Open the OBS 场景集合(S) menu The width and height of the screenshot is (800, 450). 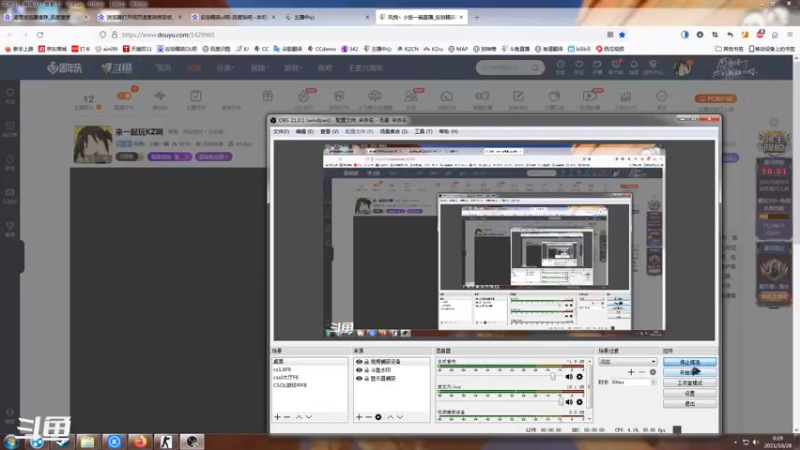click(x=394, y=132)
